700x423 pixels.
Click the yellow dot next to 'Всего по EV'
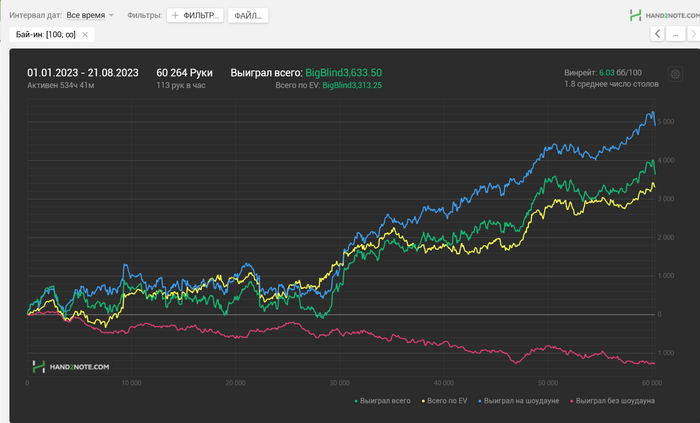[423, 401]
